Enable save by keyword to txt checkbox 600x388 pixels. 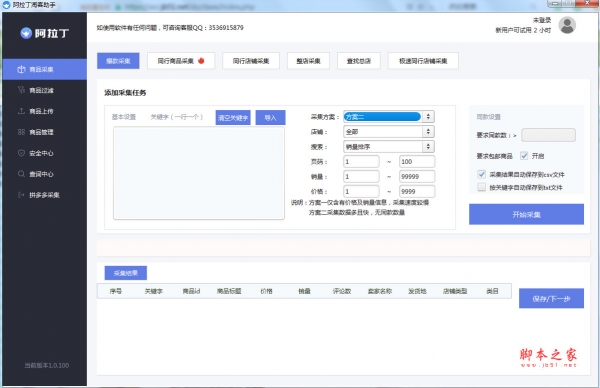(482, 187)
